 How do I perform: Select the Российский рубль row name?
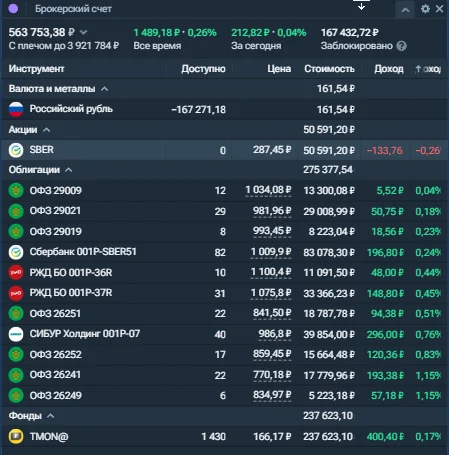(71, 109)
